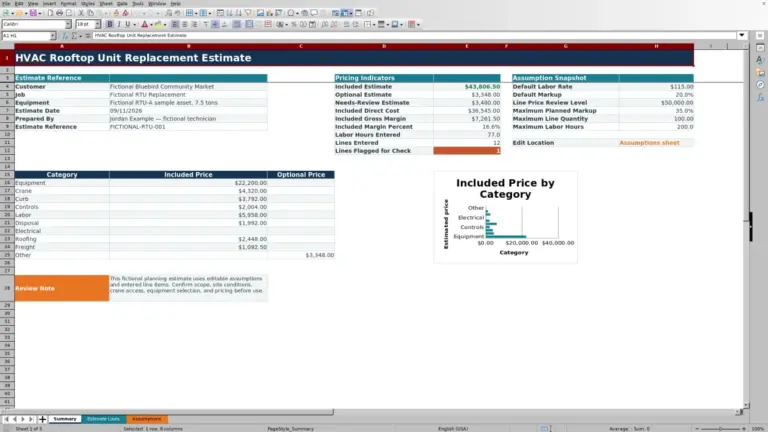Click the Print icon in toolbar

pyautogui.click(x=59, y=13)
